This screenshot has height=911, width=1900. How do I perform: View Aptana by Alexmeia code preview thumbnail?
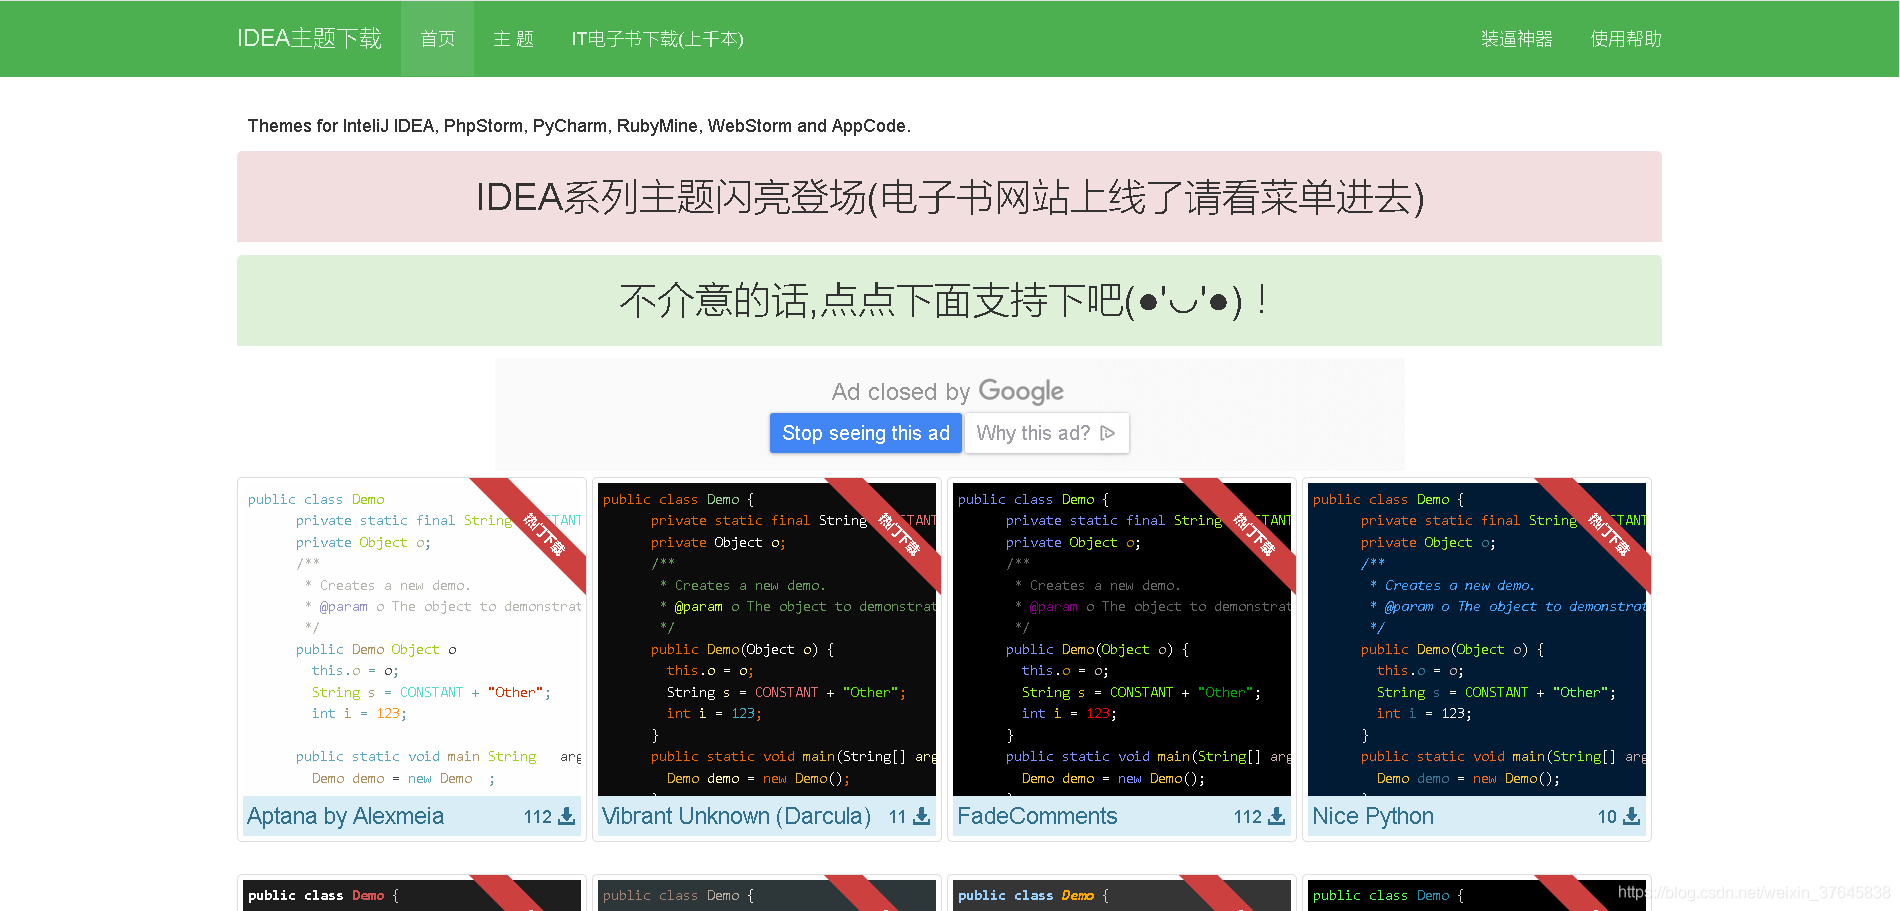[x=412, y=639]
